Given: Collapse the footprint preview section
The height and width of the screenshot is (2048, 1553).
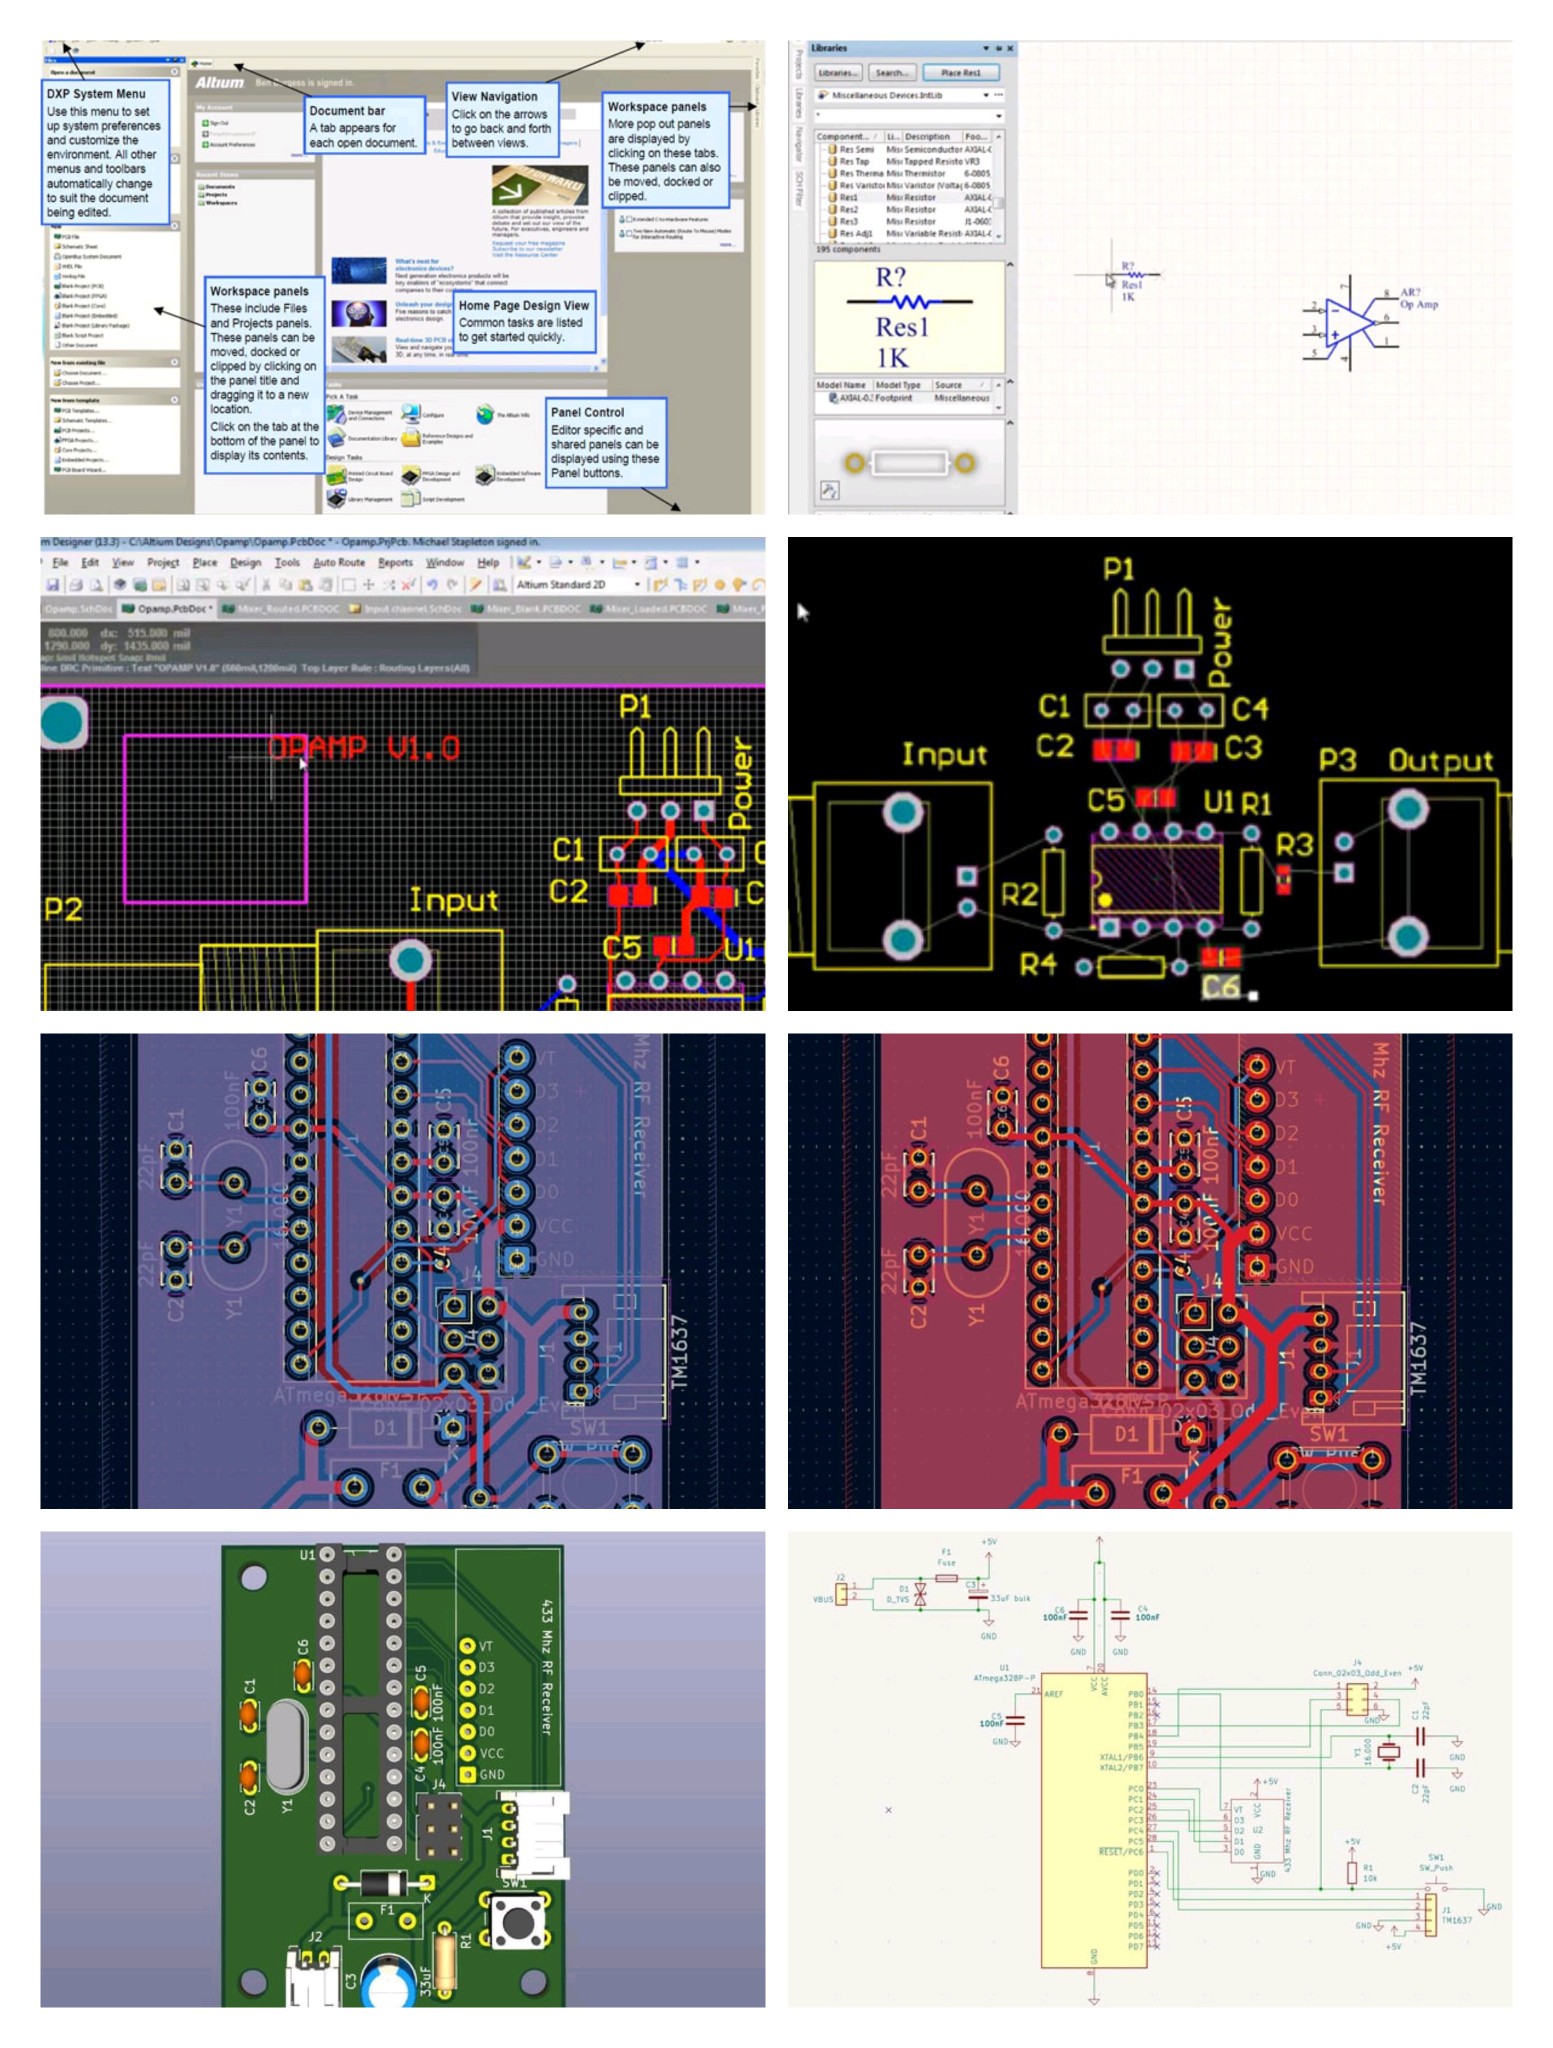Looking at the screenshot, I should click(1009, 423).
